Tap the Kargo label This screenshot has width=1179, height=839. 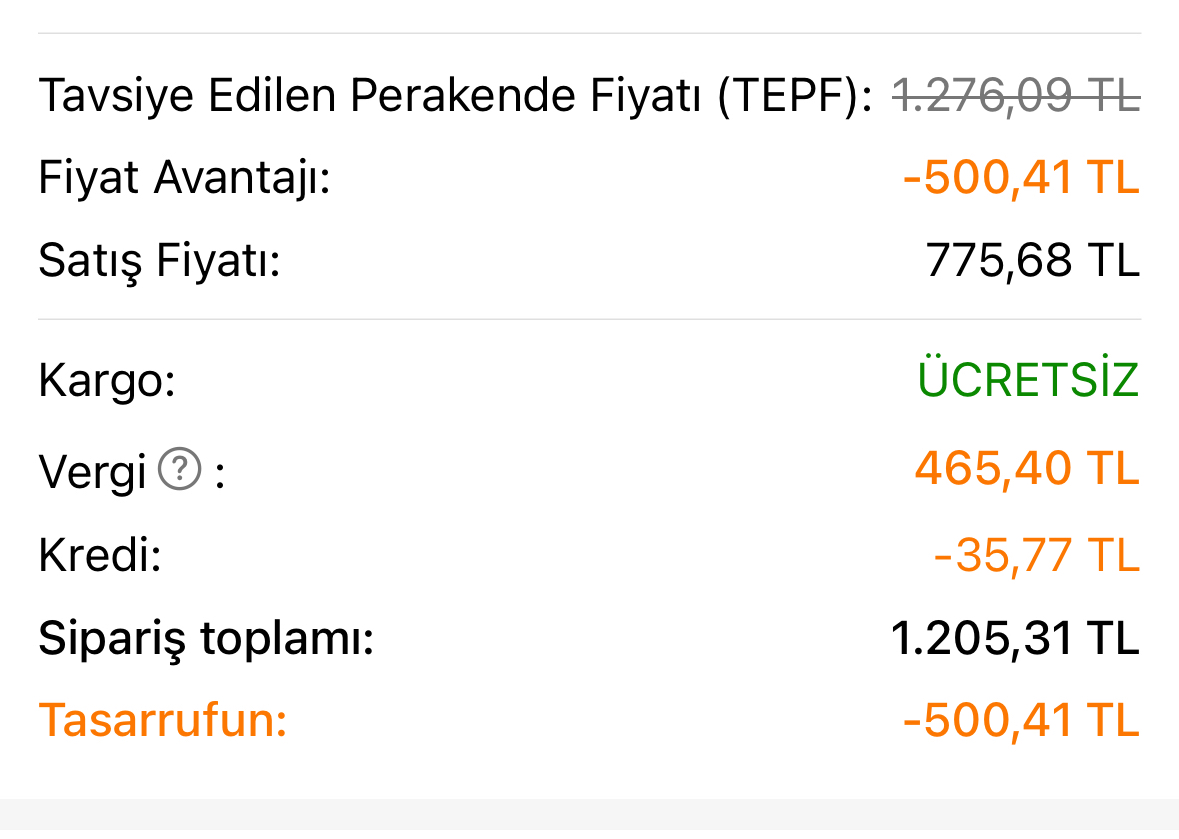coord(107,381)
